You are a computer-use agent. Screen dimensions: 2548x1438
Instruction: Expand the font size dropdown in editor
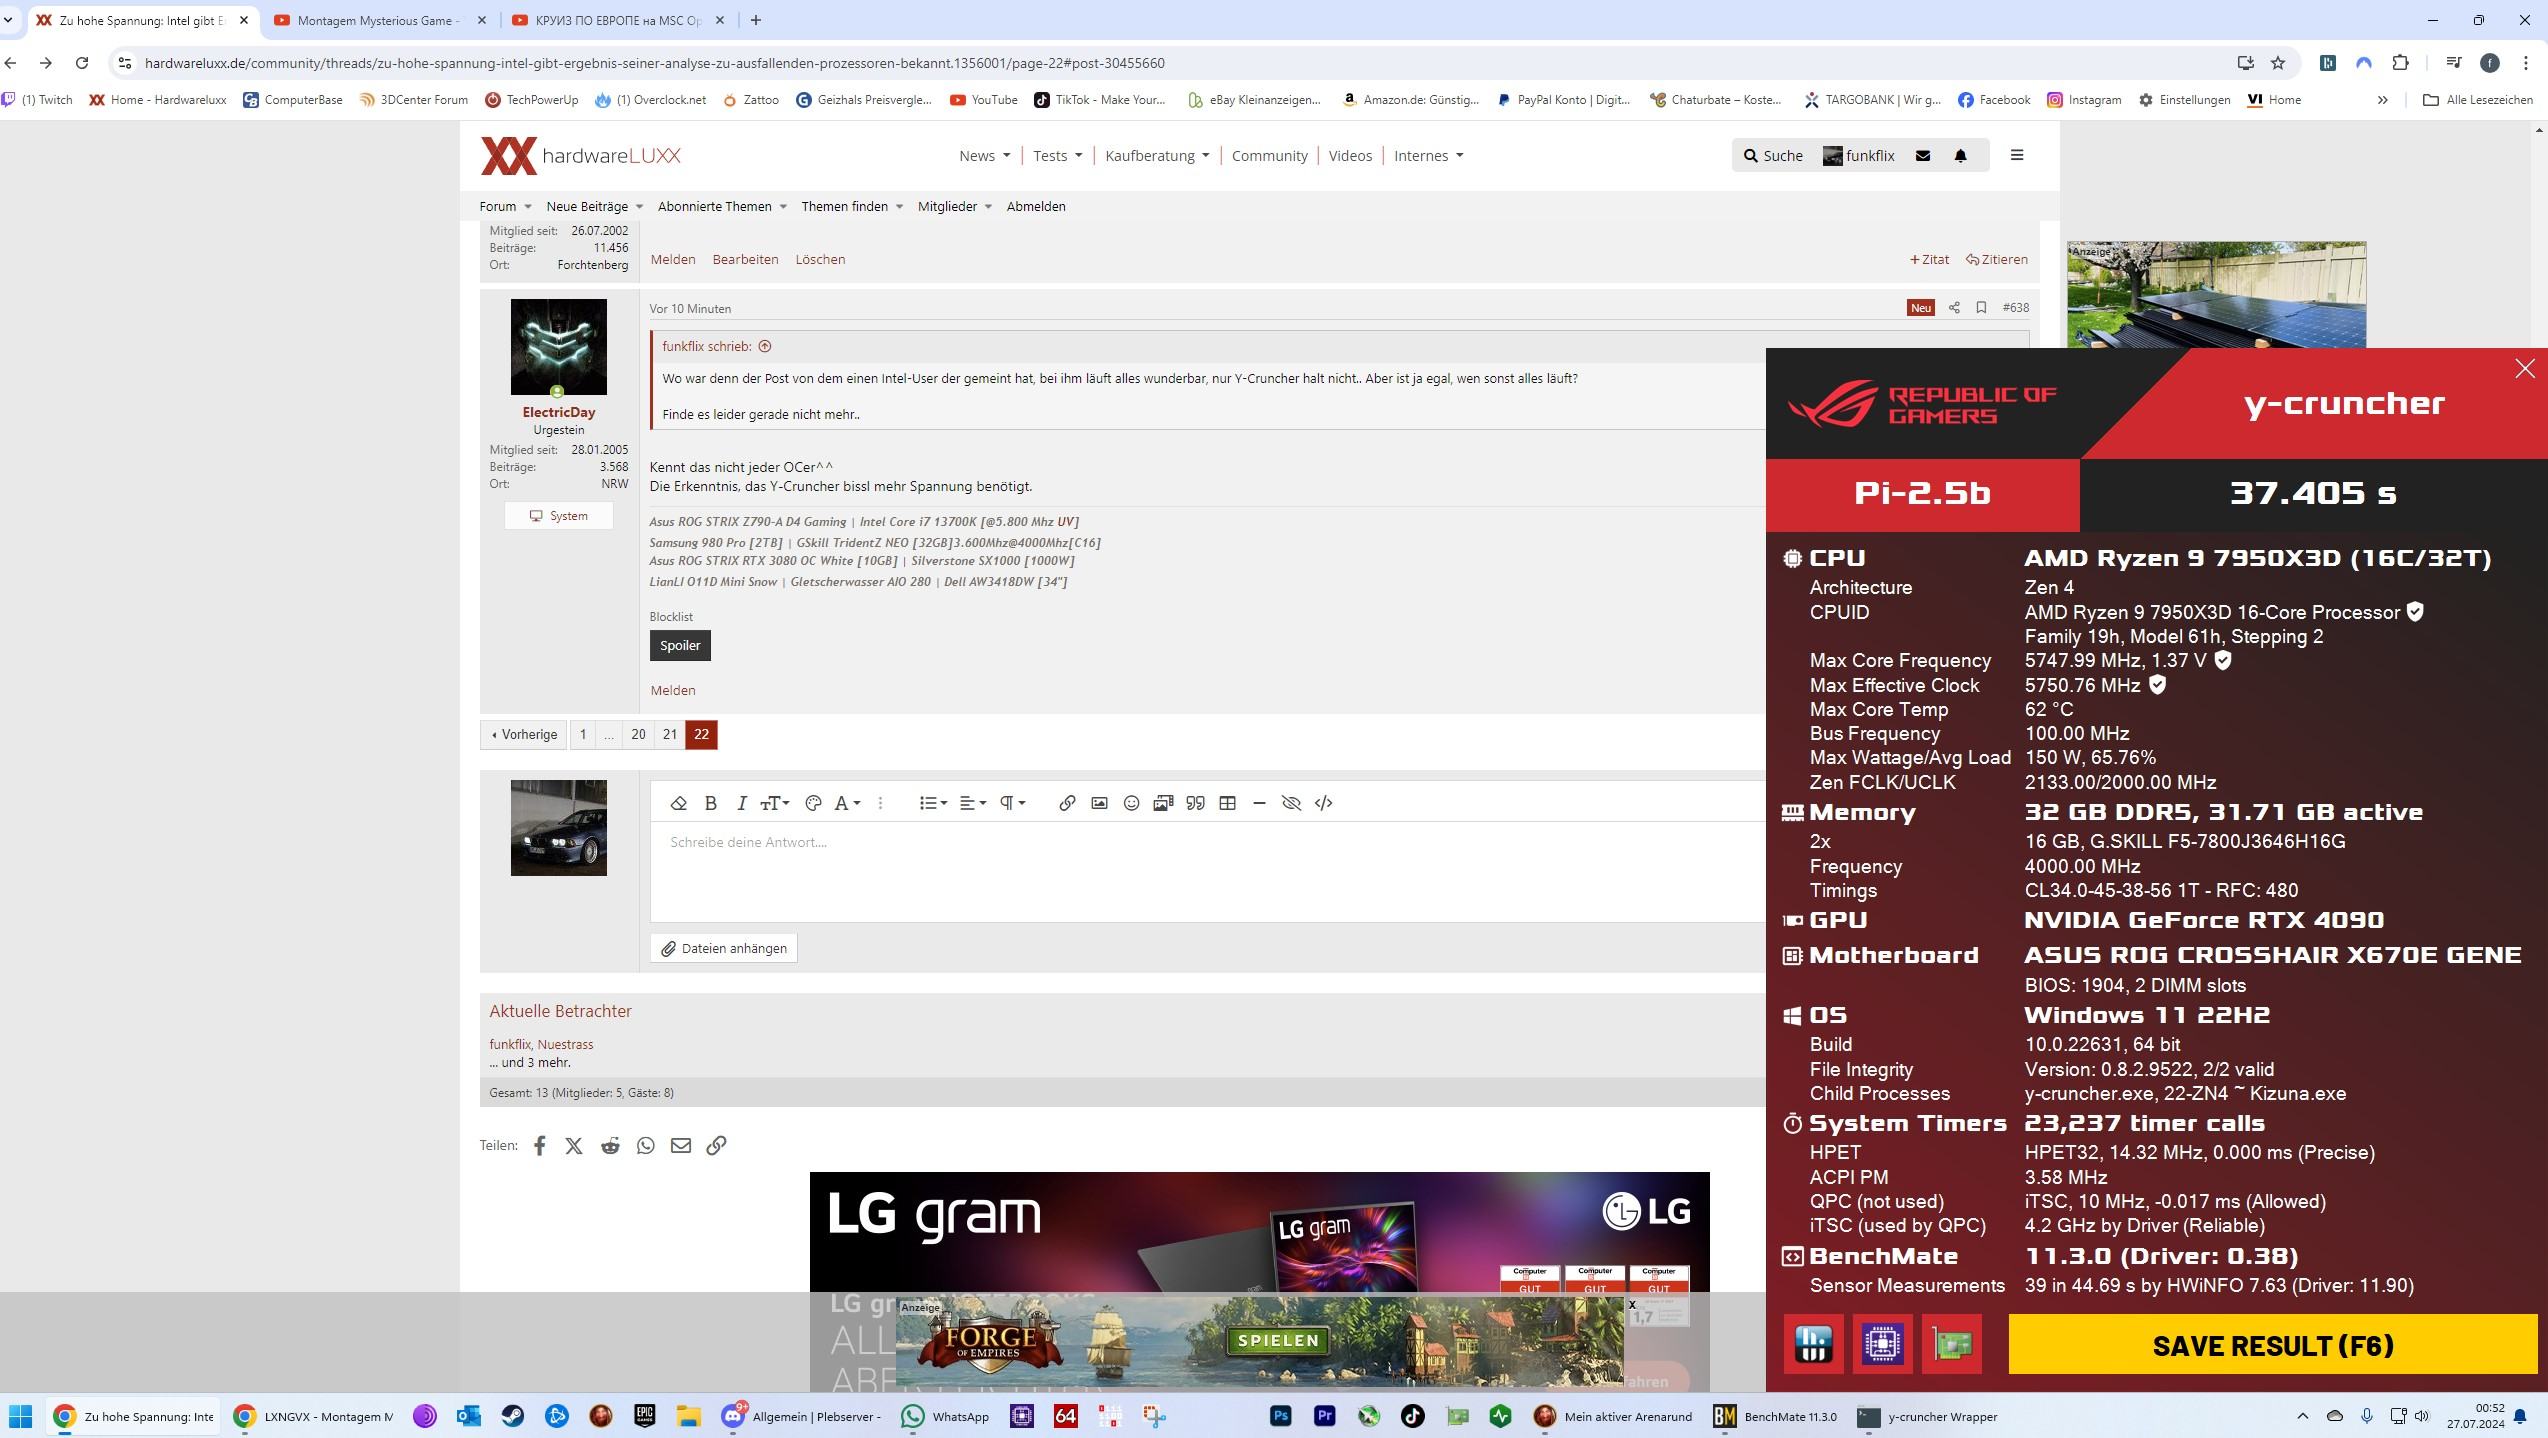pos(775,803)
